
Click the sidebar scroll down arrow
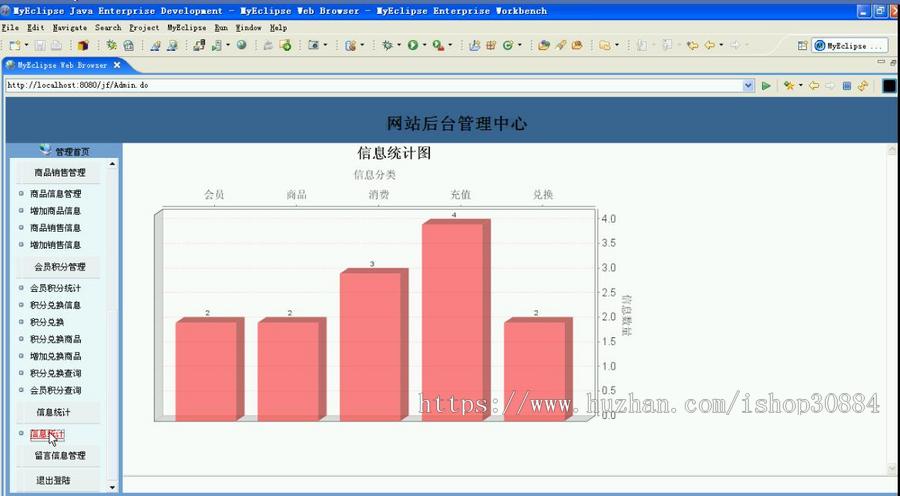pos(112,487)
